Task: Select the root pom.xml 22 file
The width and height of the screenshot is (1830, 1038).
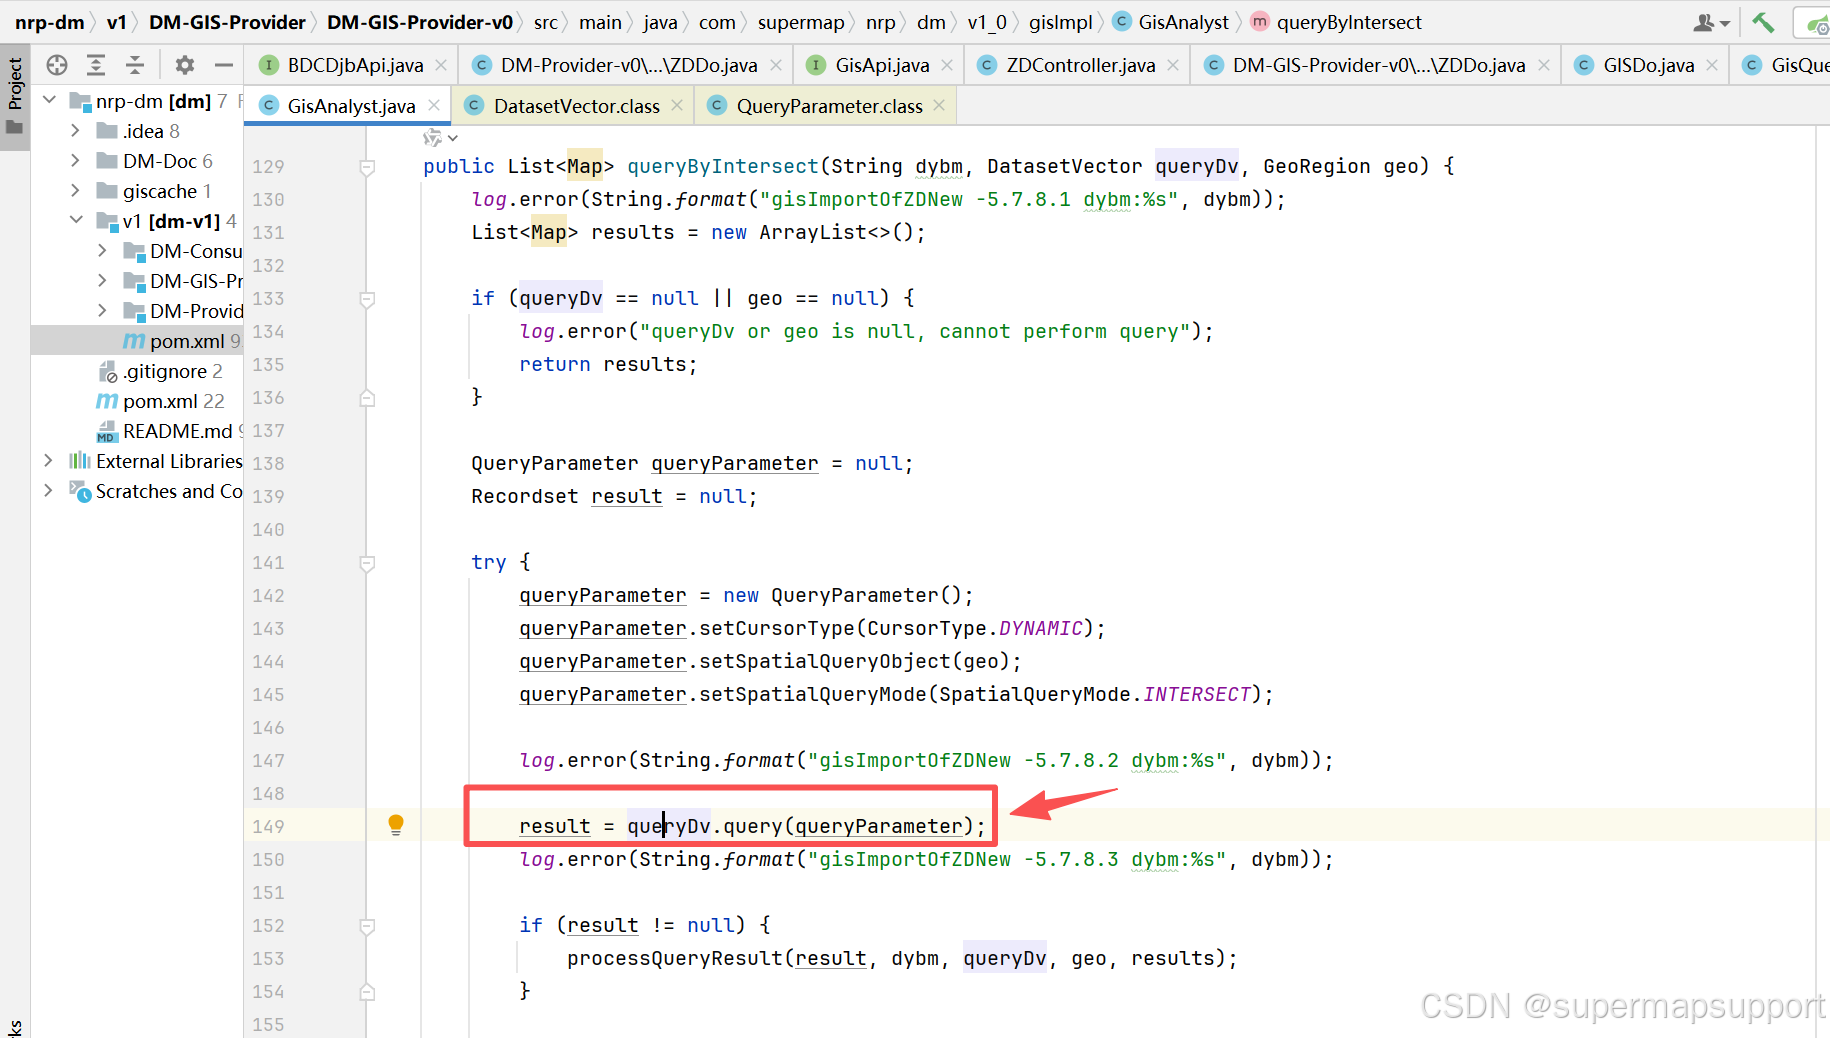Action: pyautogui.click(x=137, y=401)
